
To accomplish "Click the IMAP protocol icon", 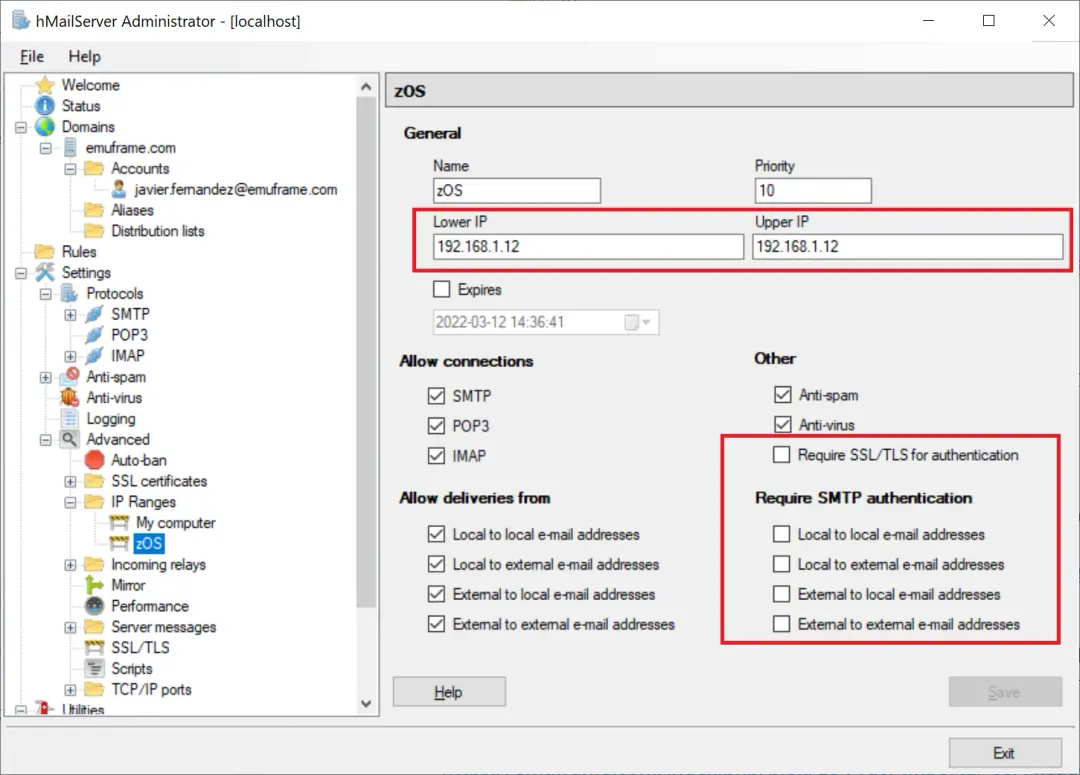I will pos(94,355).
